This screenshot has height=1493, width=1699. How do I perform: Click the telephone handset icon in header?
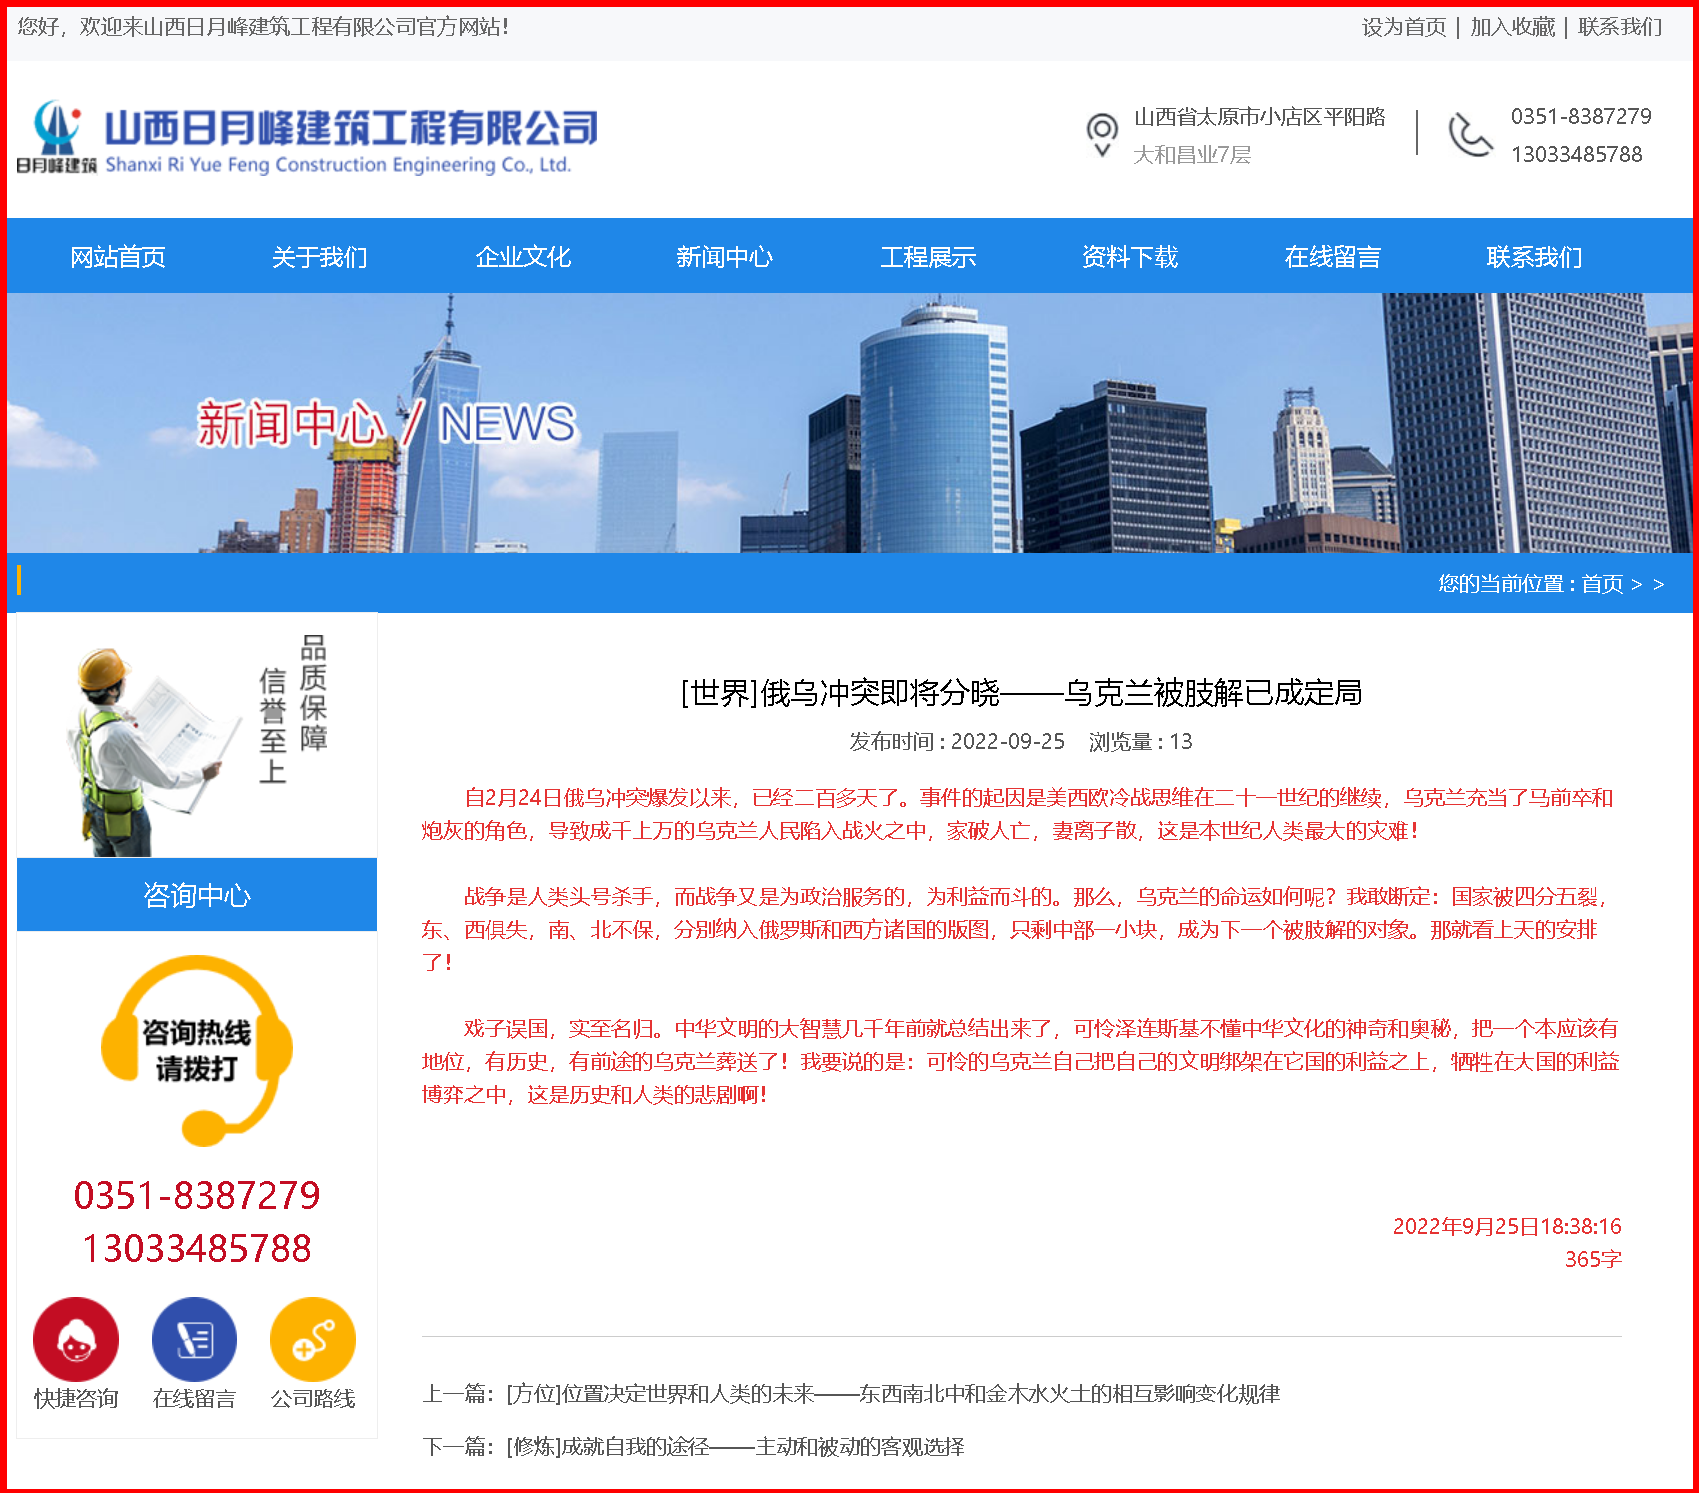pyautogui.click(x=1469, y=135)
